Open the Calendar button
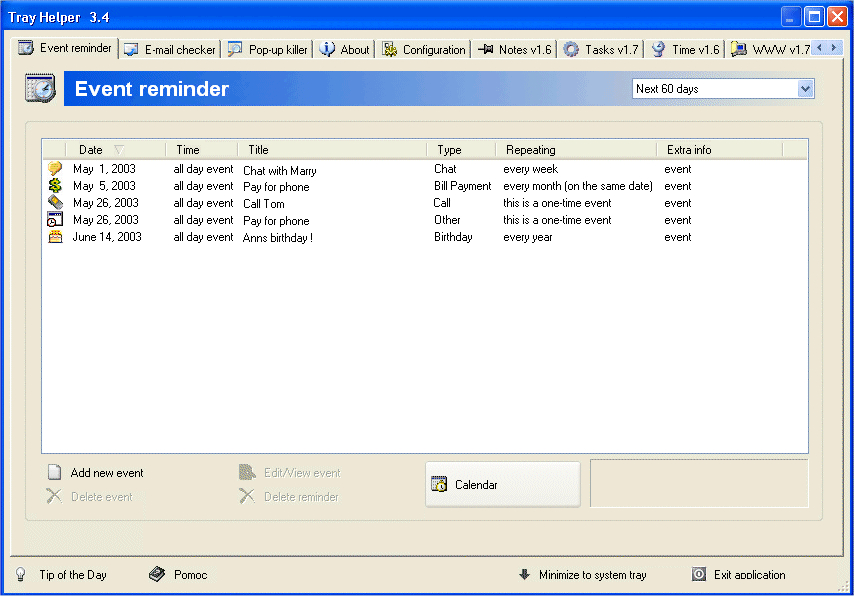 tap(503, 484)
